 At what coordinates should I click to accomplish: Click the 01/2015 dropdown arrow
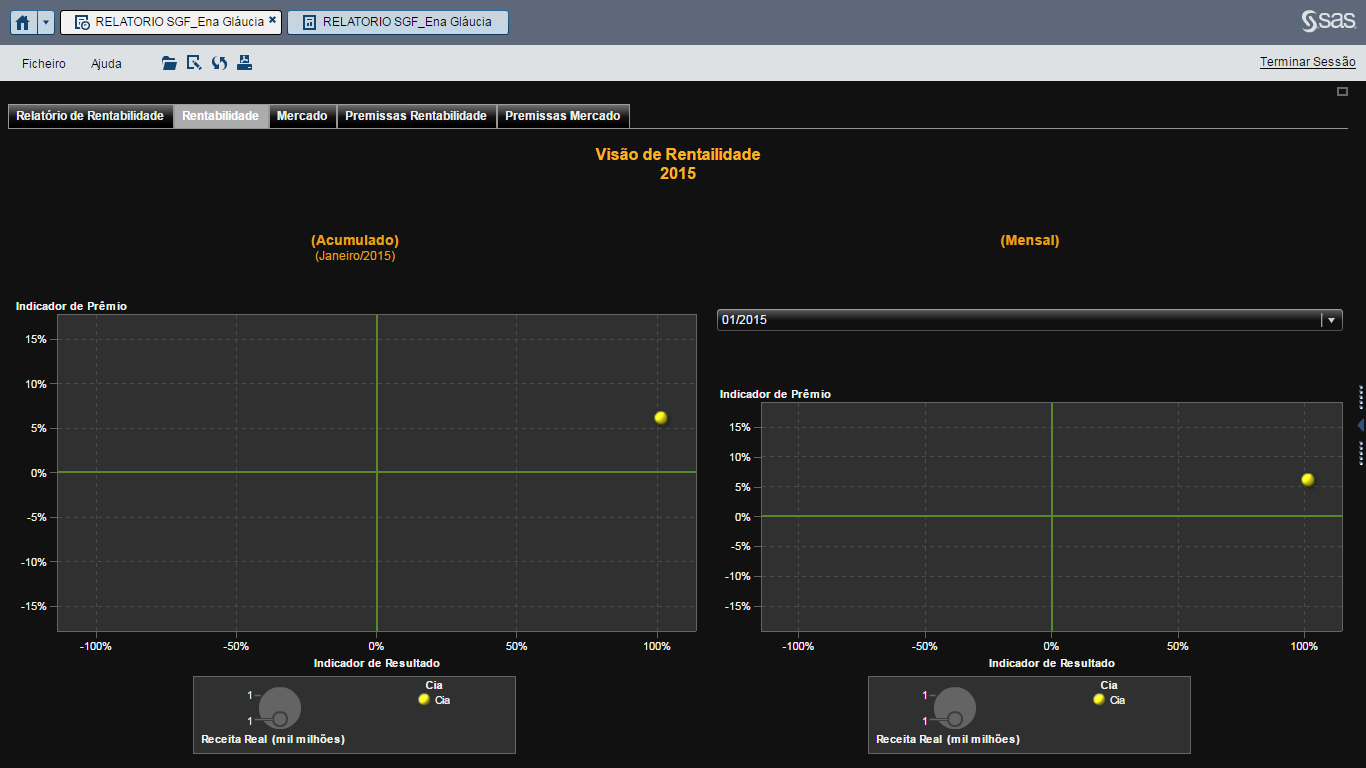1331,320
